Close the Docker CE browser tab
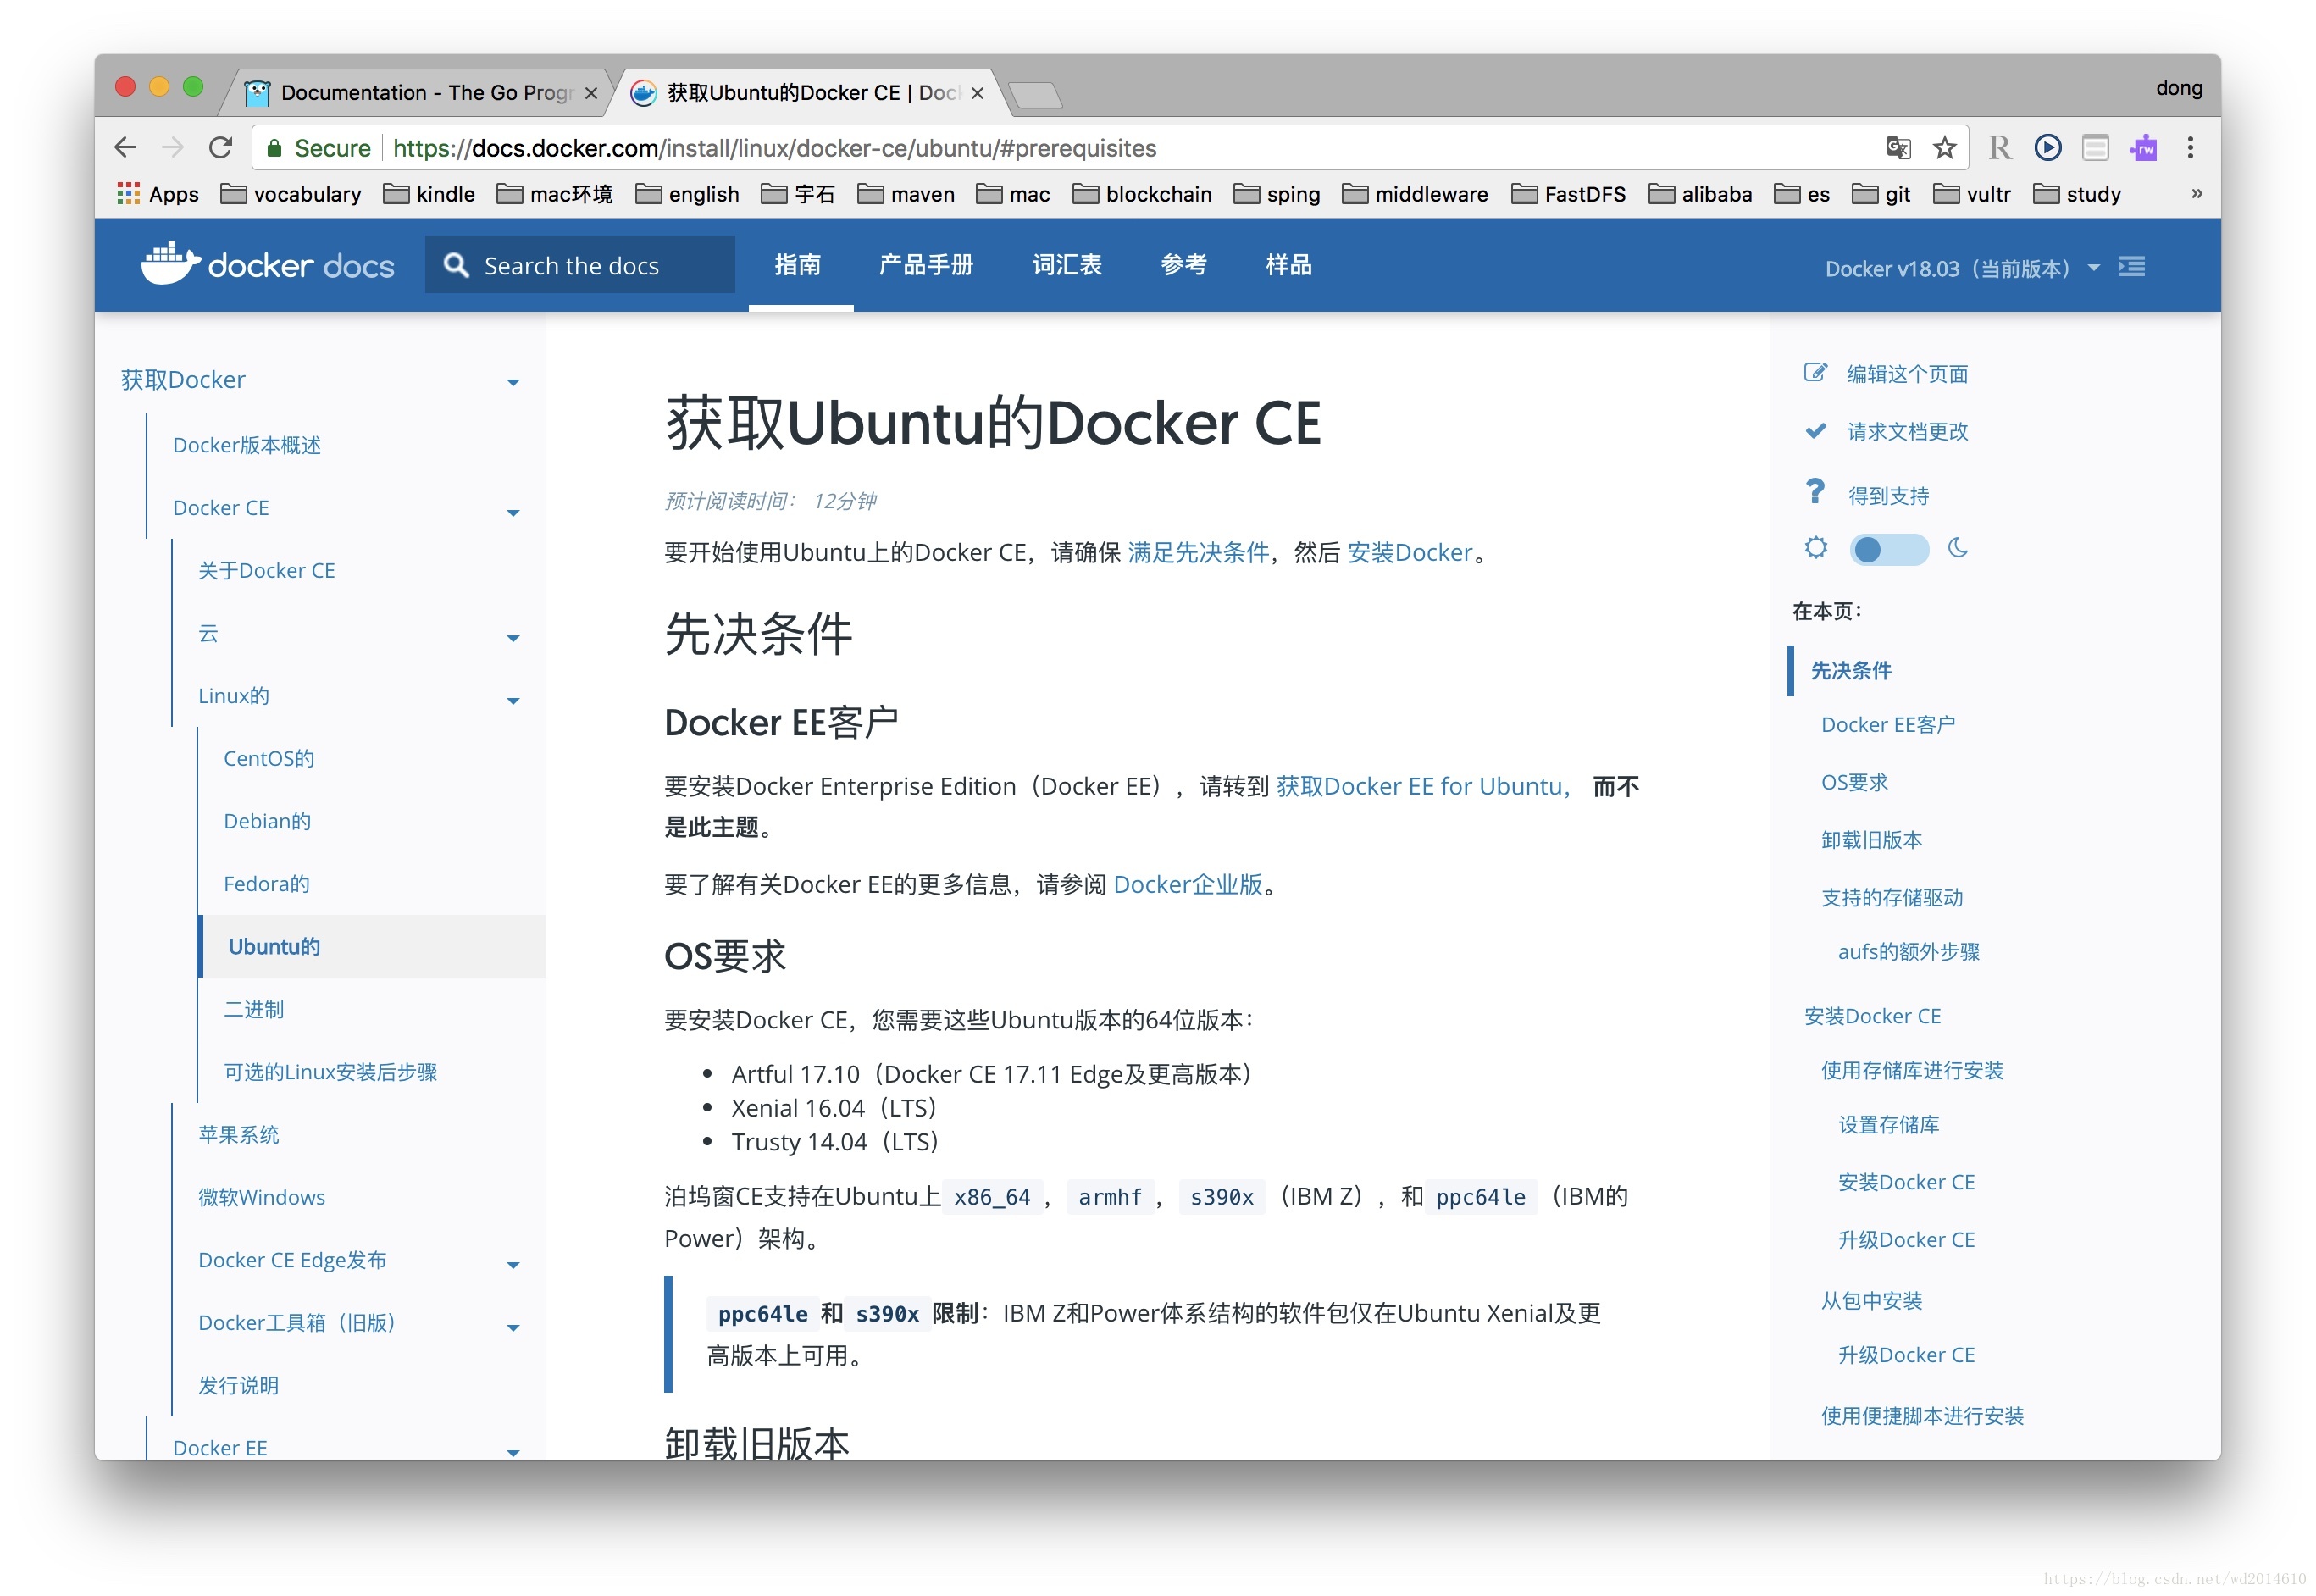The width and height of the screenshot is (2316, 1596). pos(977,93)
